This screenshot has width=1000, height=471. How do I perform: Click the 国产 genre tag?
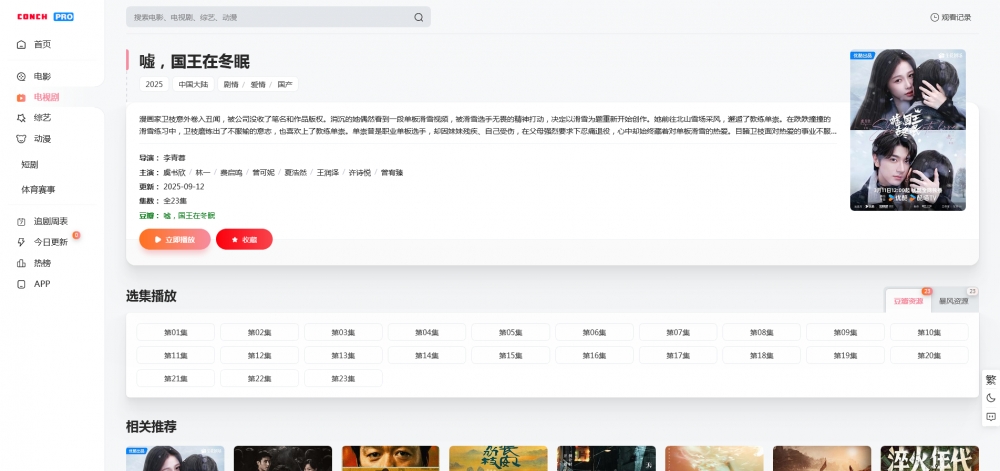point(285,84)
